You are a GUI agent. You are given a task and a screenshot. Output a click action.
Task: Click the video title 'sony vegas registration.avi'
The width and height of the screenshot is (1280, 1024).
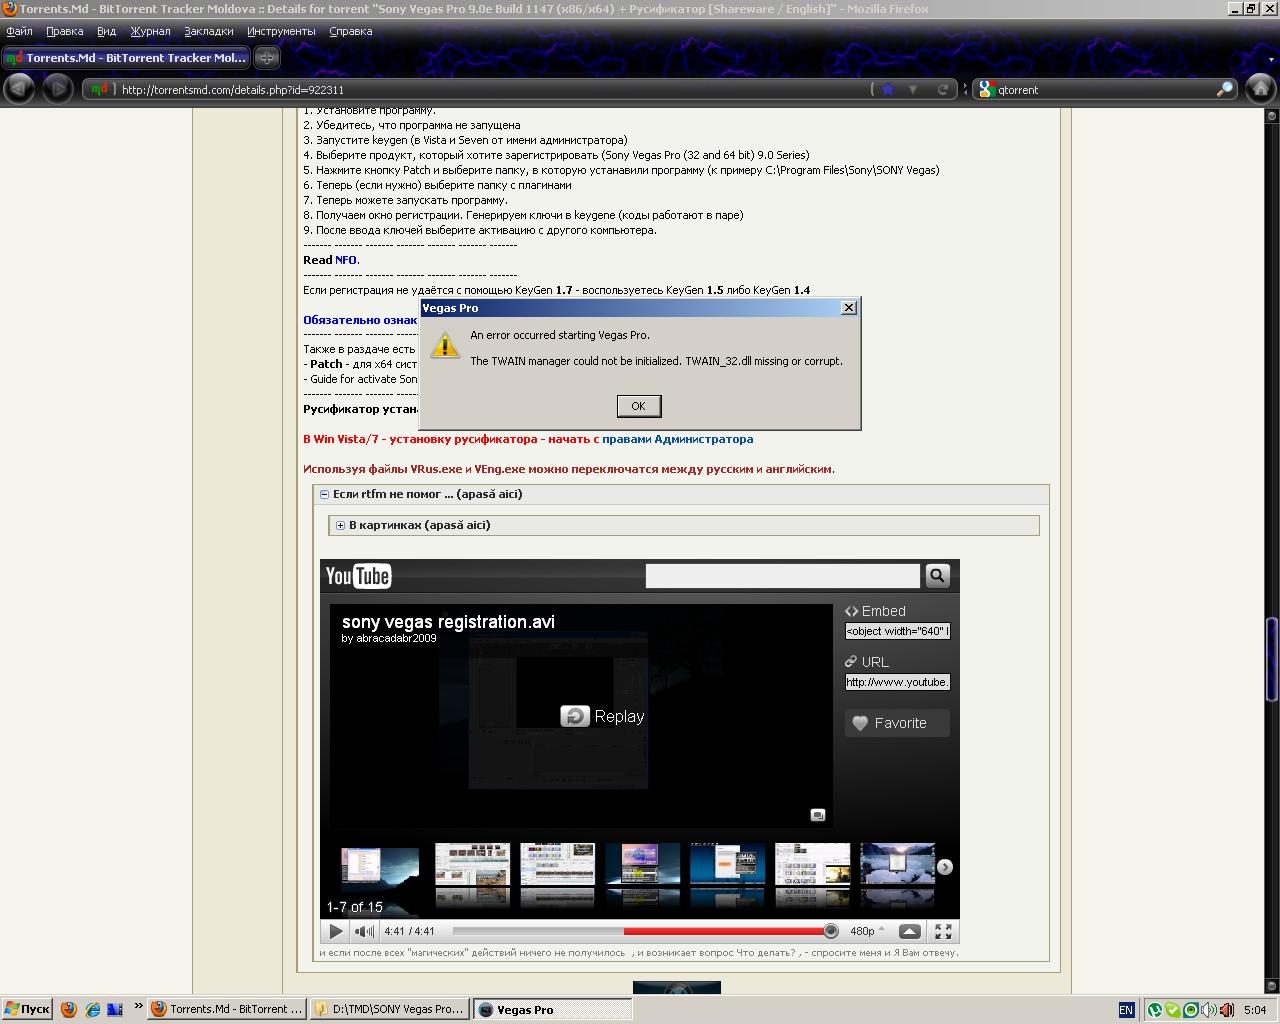(448, 622)
